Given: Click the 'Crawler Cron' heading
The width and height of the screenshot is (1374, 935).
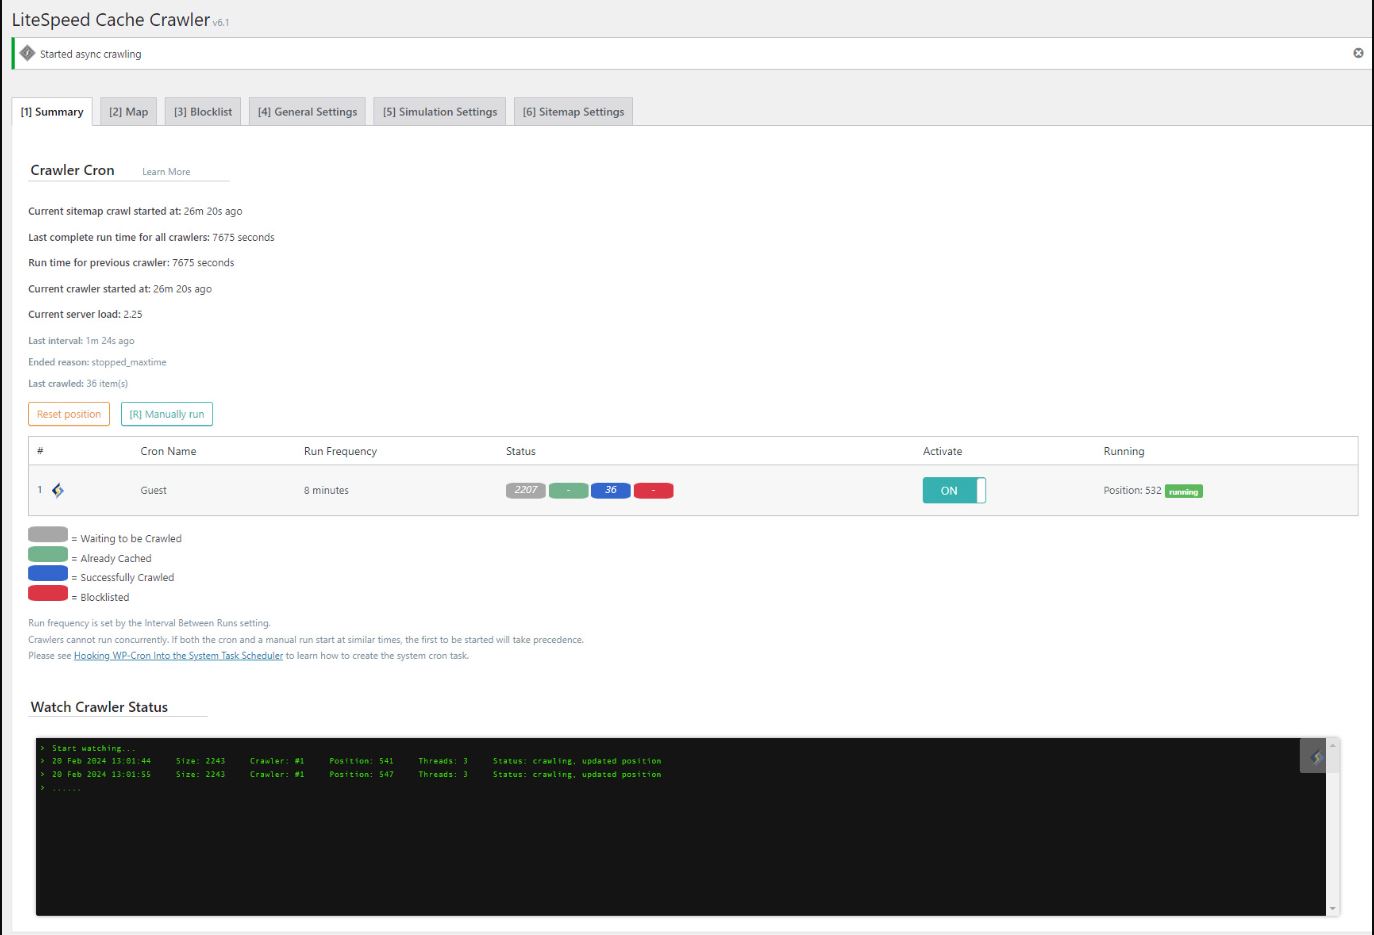Looking at the screenshot, I should coord(72,170).
